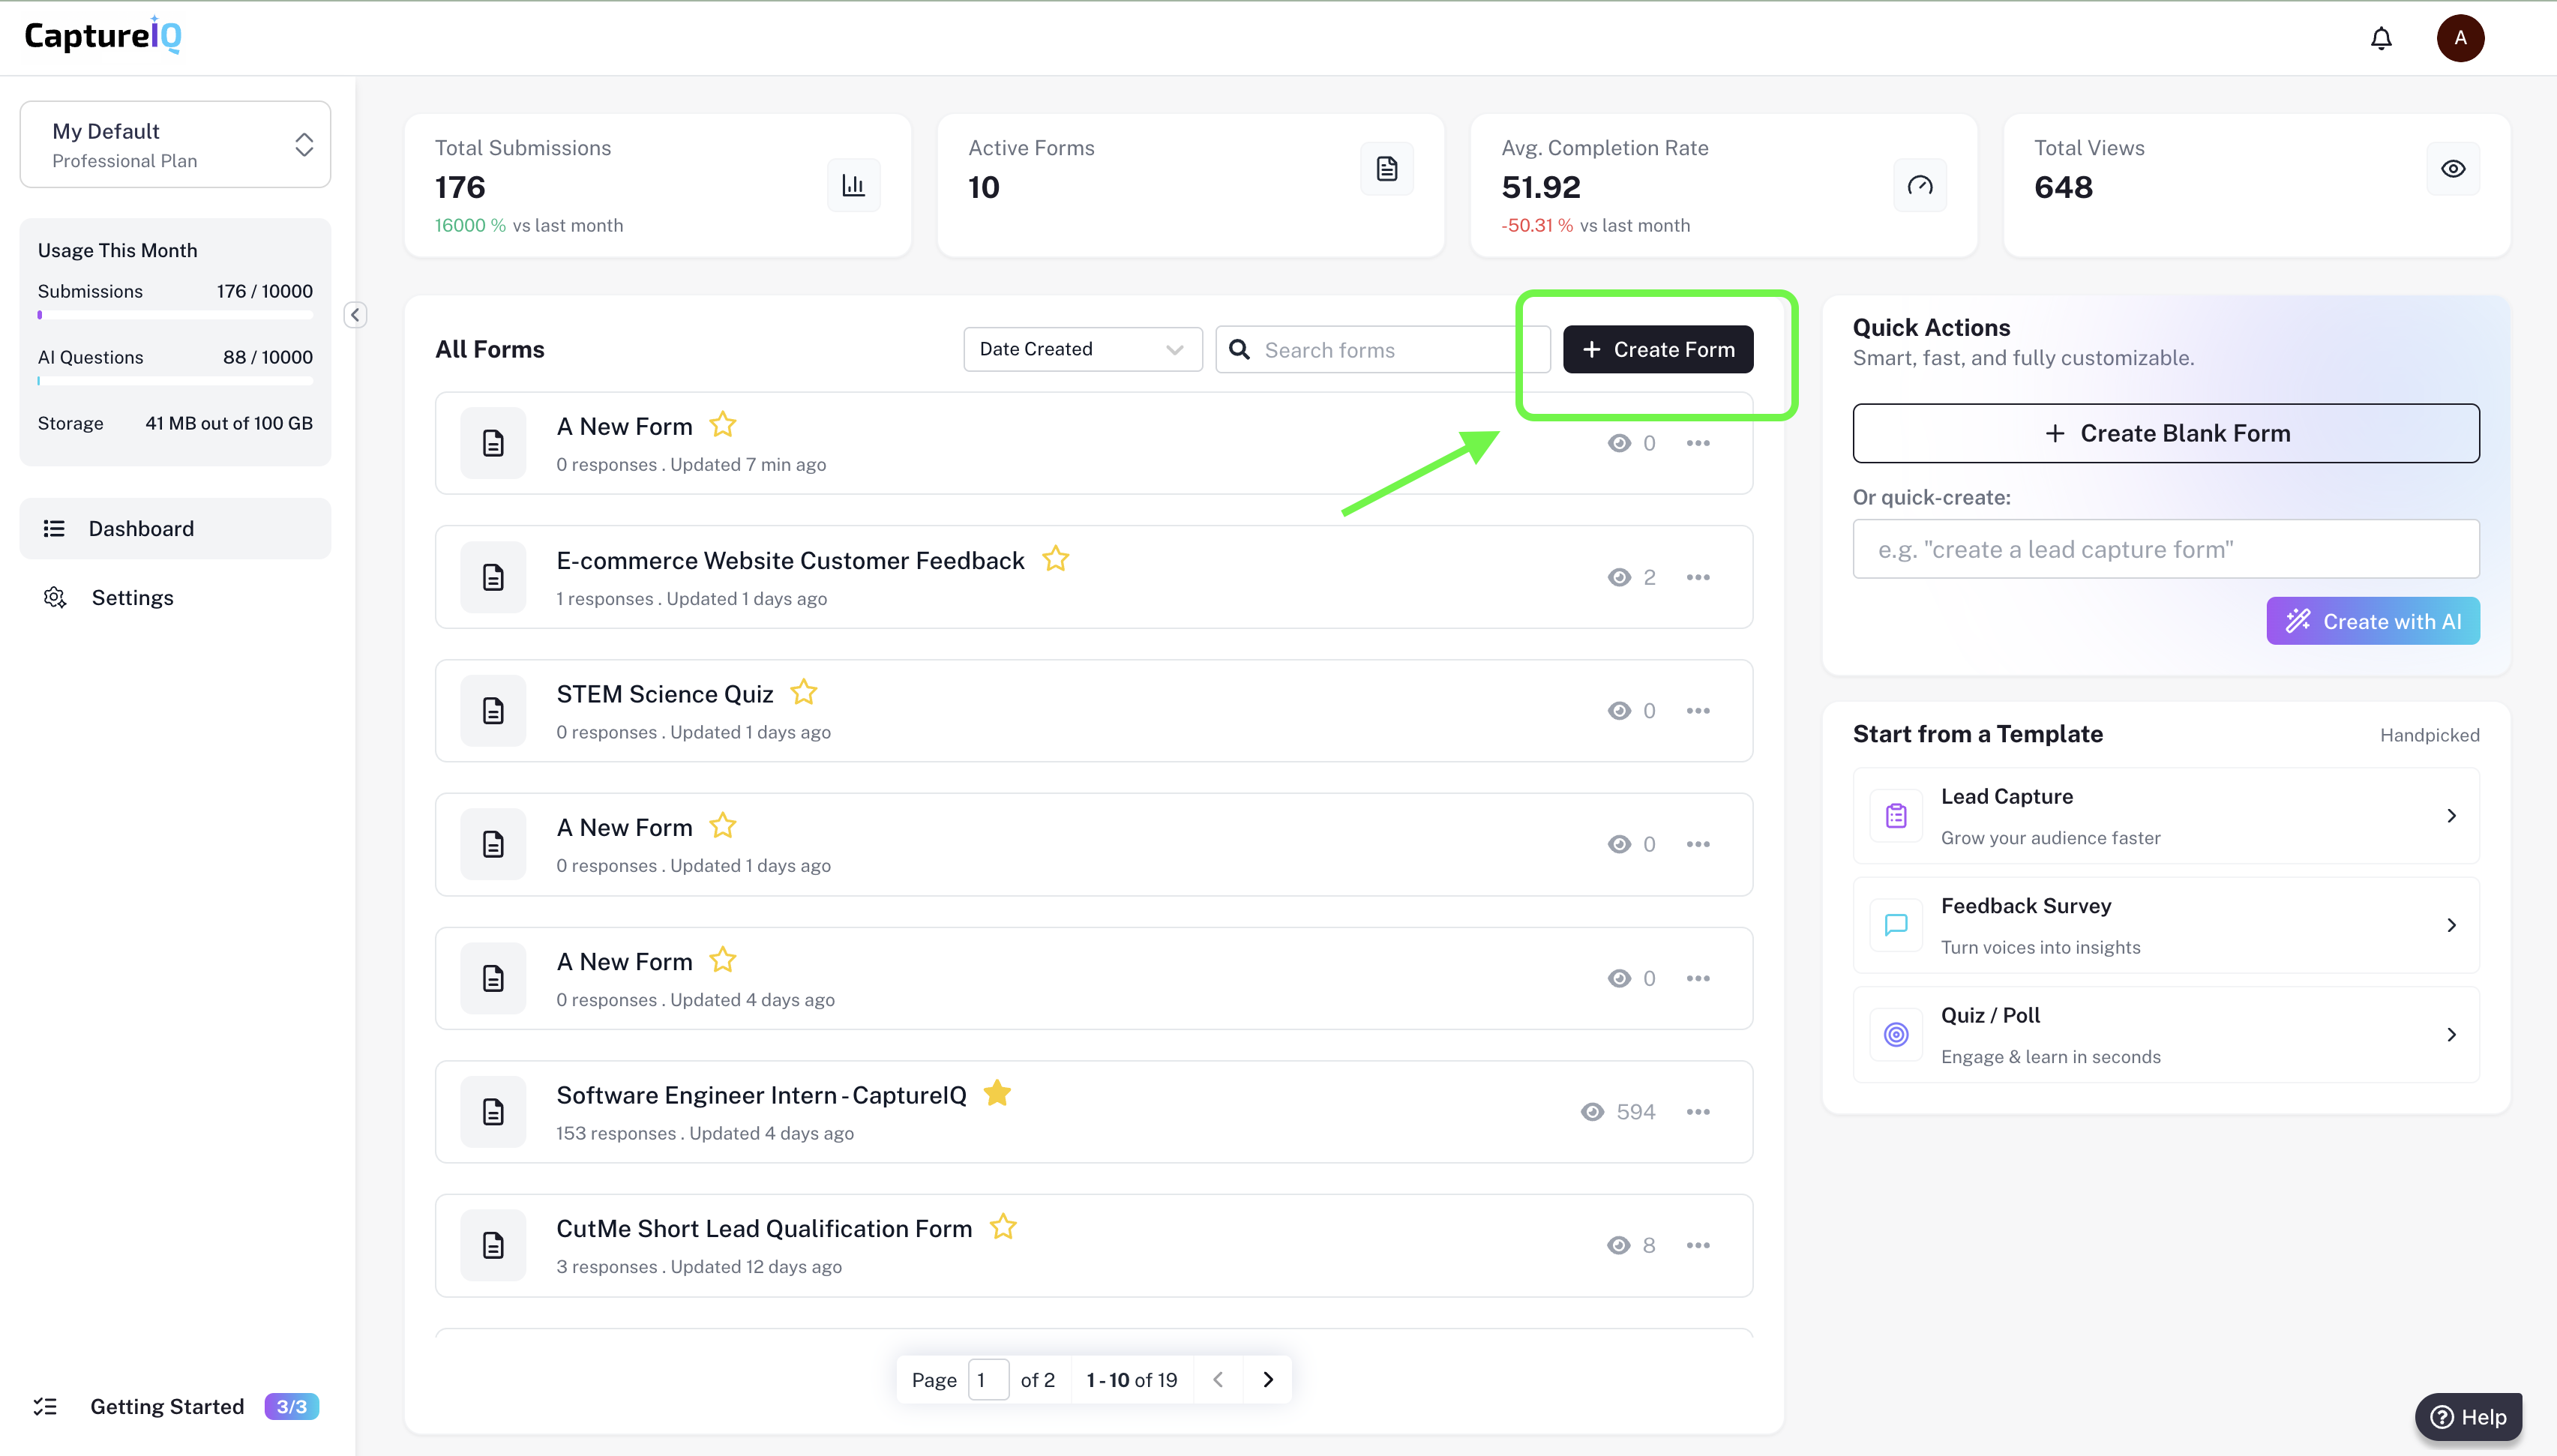The image size is (2557, 1456).
Task: Open more options for STEM Science Quiz
Action: pyautogui.click(x=1697, y=711)
